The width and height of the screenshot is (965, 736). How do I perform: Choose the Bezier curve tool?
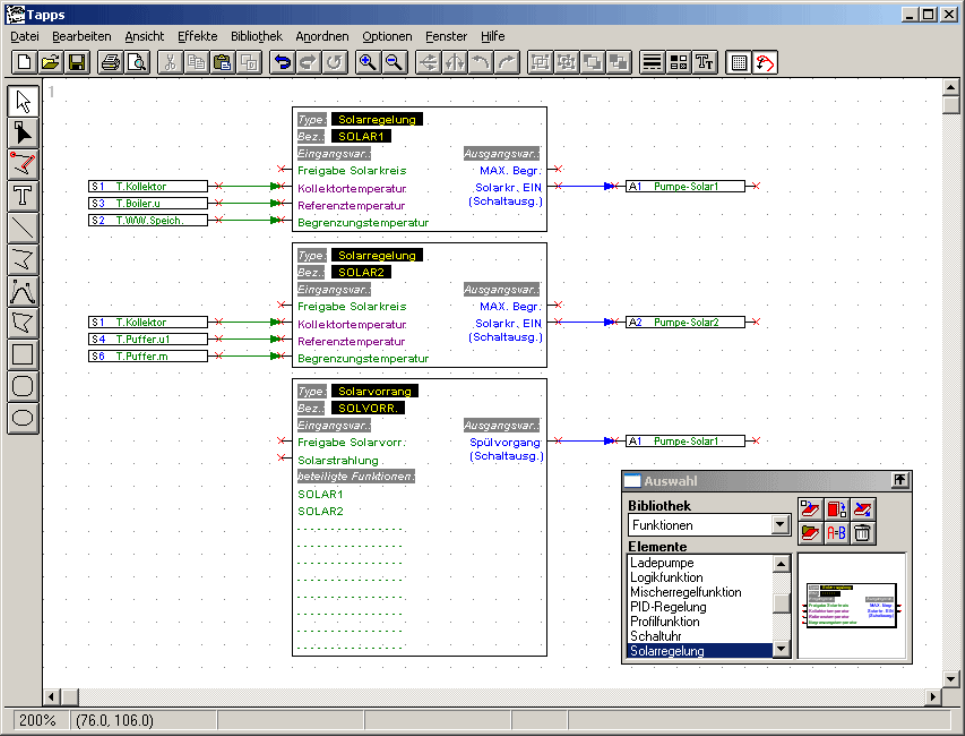[24, 291]
